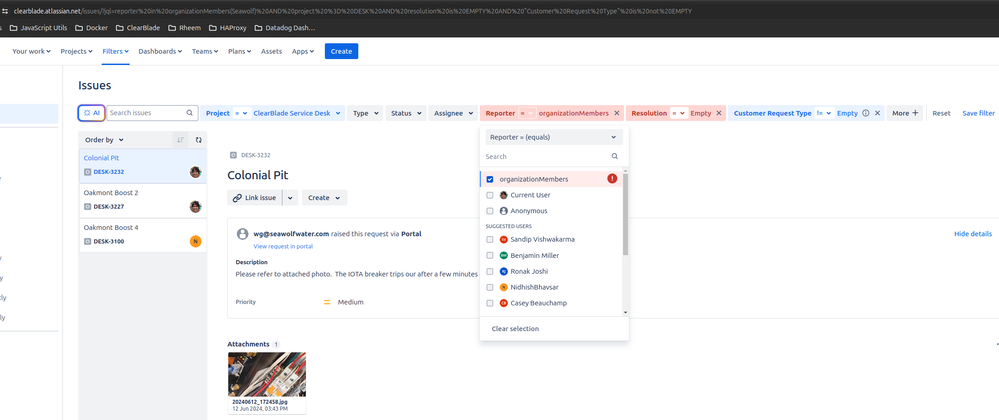999x420 pixels.
Task: Click Benjamin Miller's avatar icon
Action: click(503, 256)
